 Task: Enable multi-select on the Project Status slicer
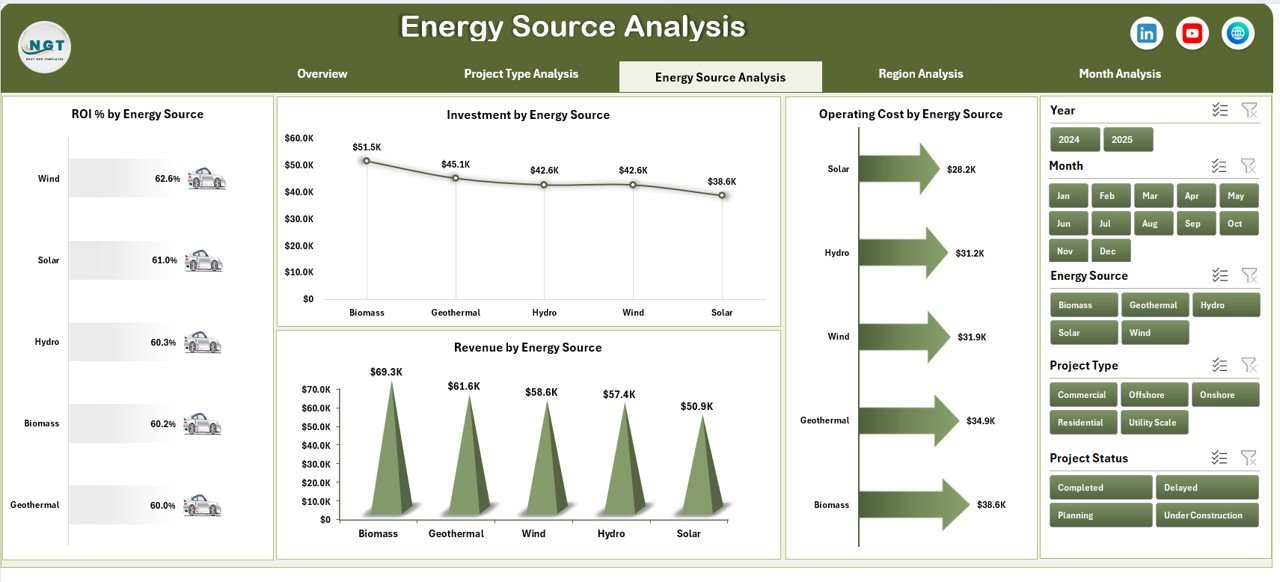[1218, 457]
